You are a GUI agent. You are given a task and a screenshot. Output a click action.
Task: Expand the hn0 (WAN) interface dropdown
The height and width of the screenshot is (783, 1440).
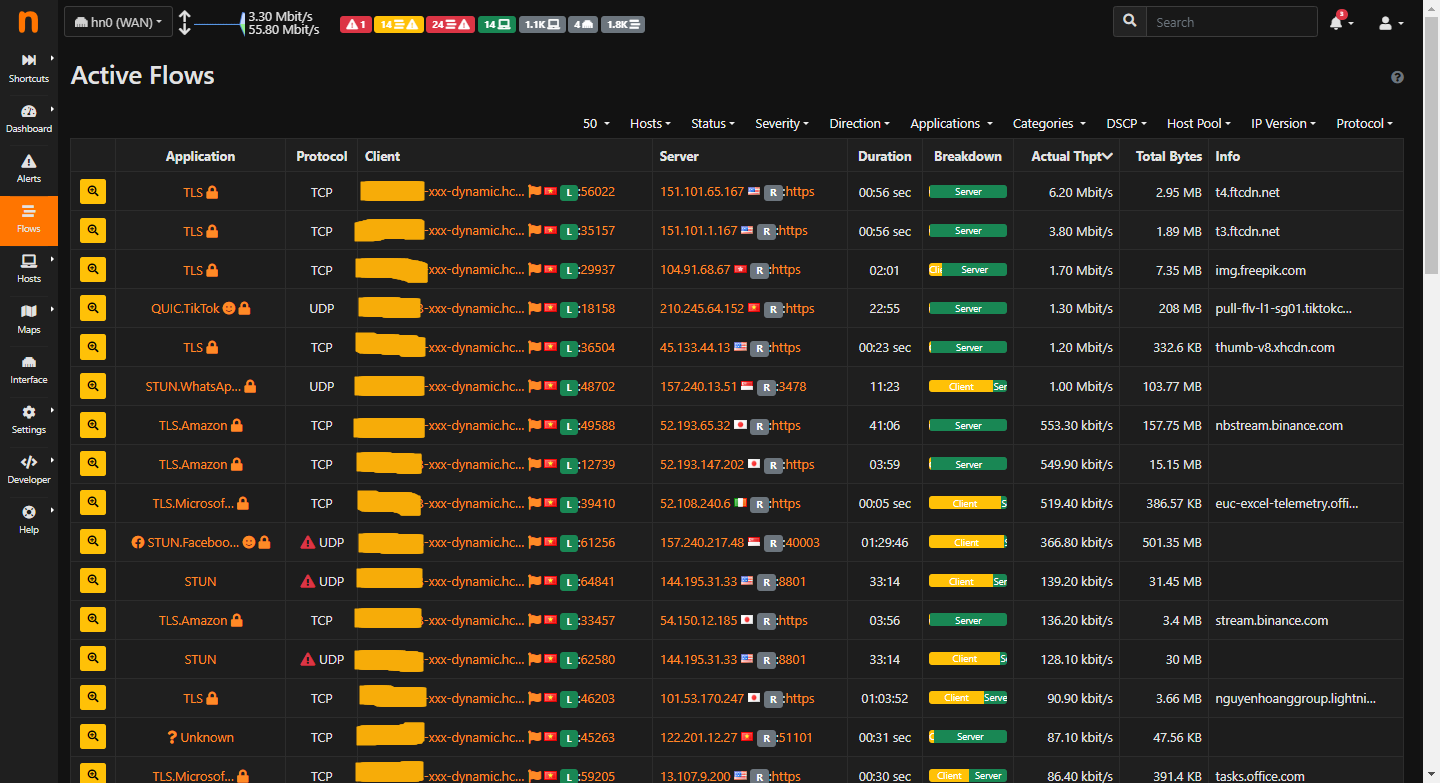point(118,22)
